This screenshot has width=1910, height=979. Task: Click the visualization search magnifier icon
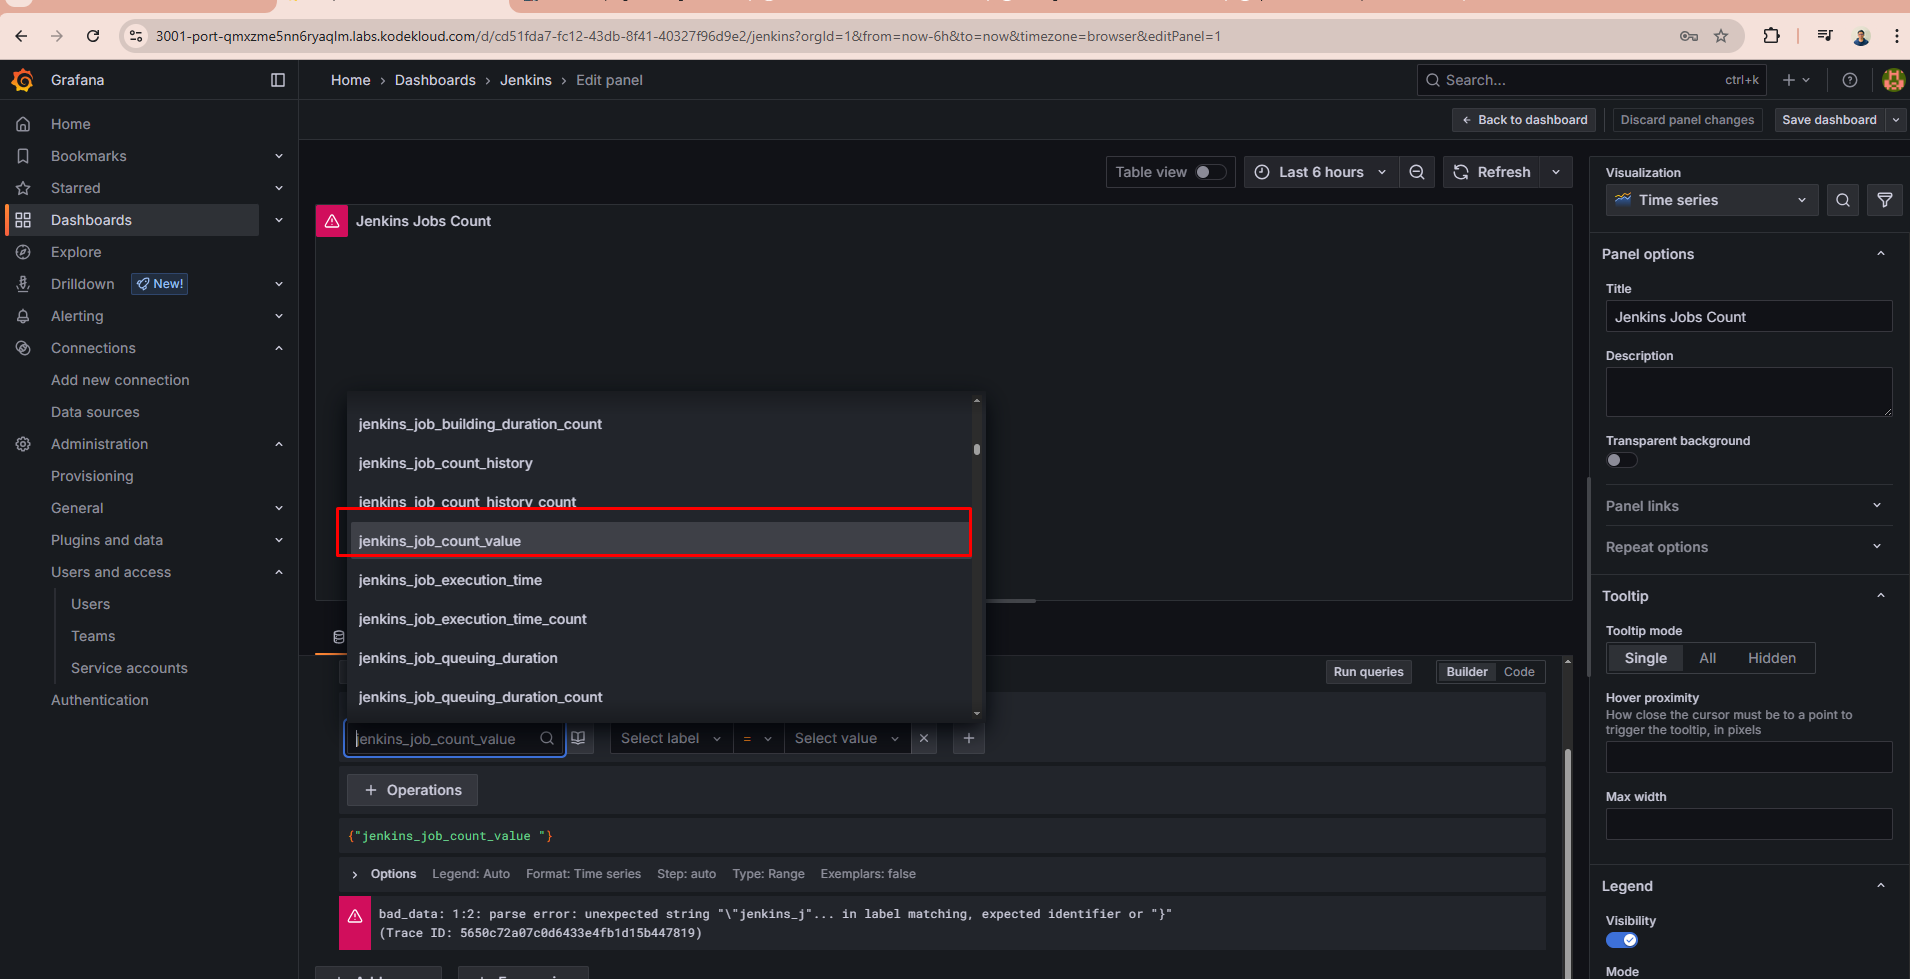(x=1843, y=200)
